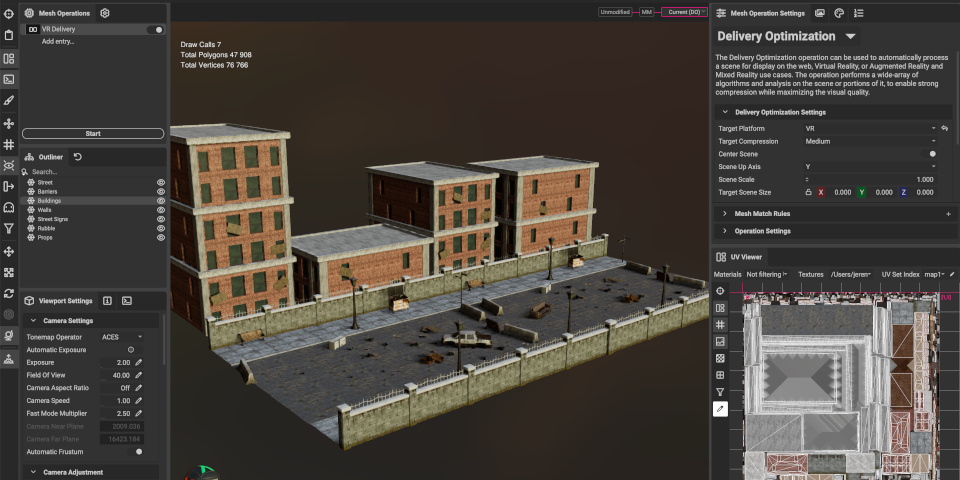Click the pencil icon next to Exposure
The image size is (960, 480).
point(139,362)
